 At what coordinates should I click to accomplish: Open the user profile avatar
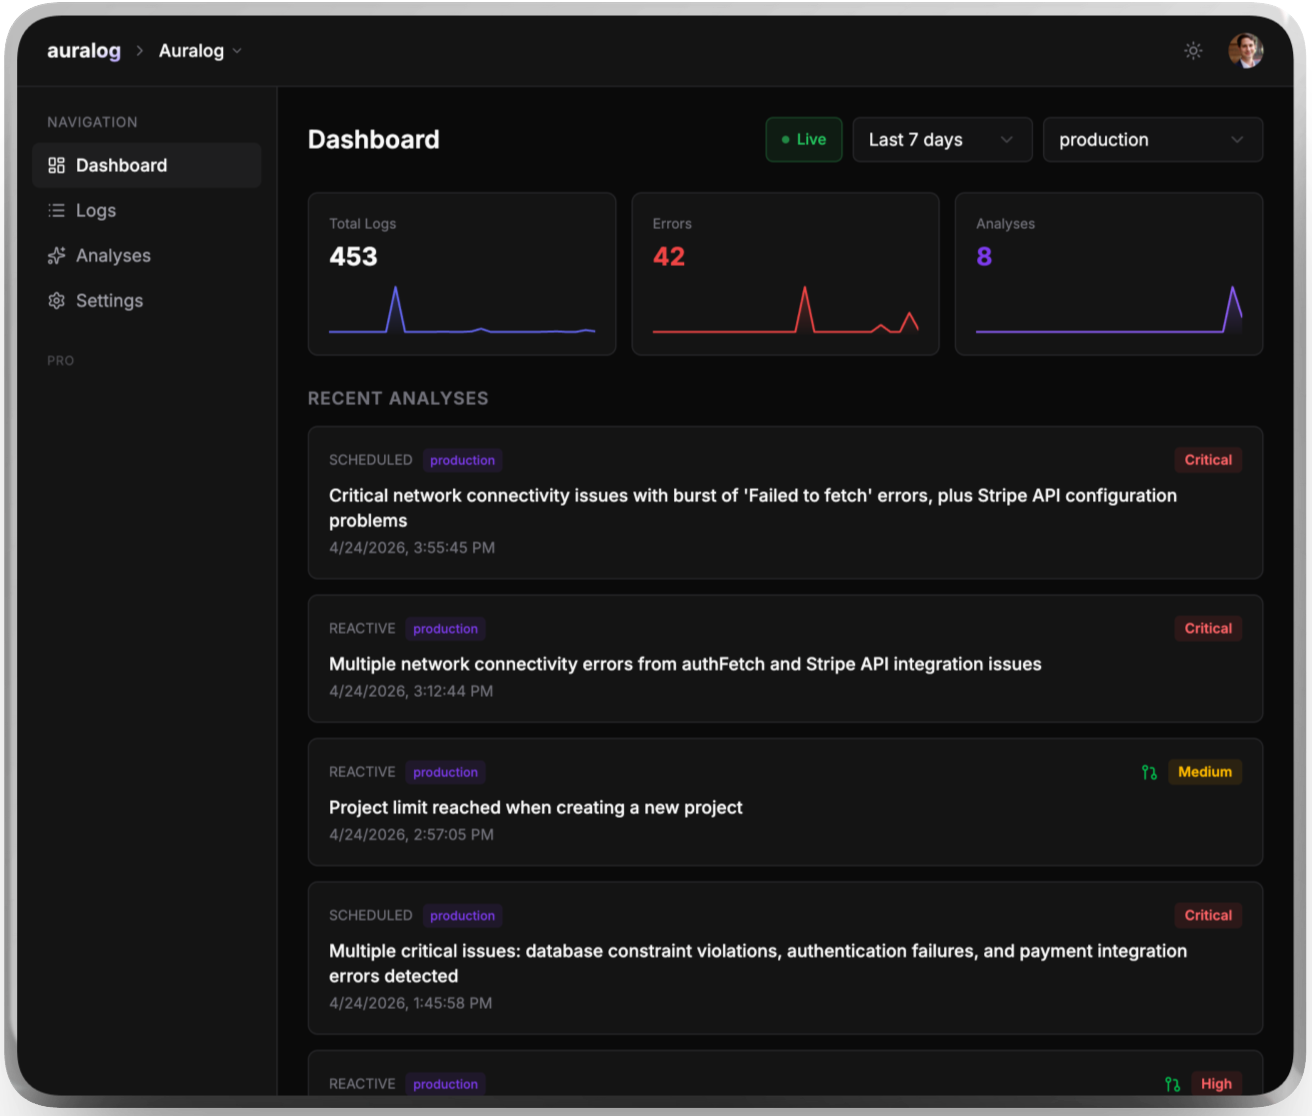tap(1245, 50)
